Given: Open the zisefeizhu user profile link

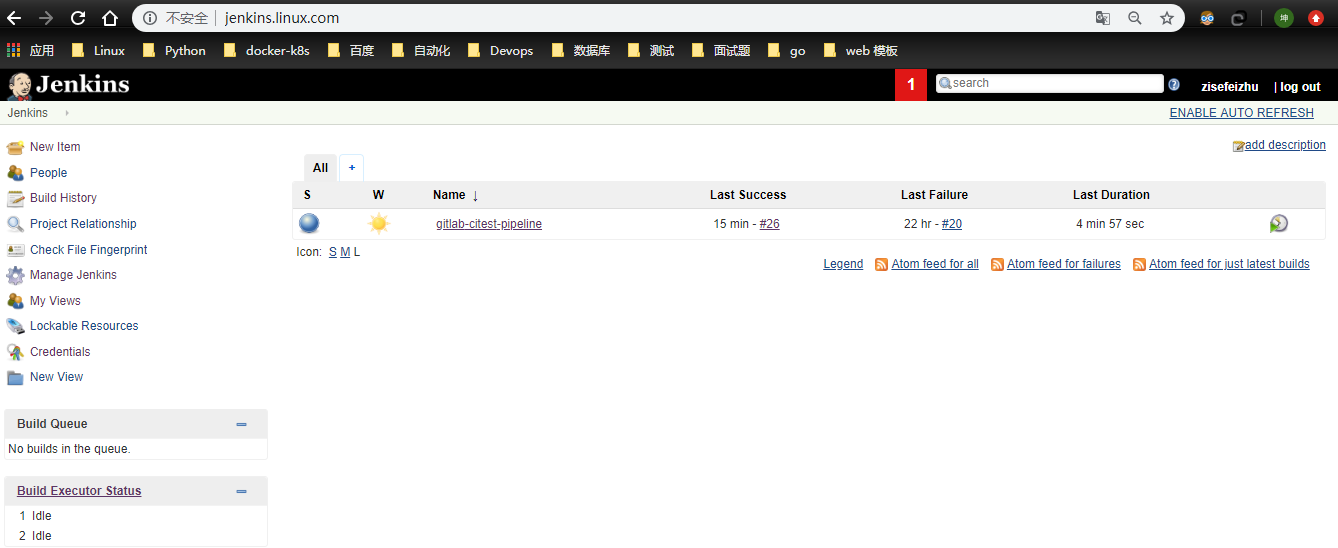Looking at the screenshot, I should [x=1229, y=87].
